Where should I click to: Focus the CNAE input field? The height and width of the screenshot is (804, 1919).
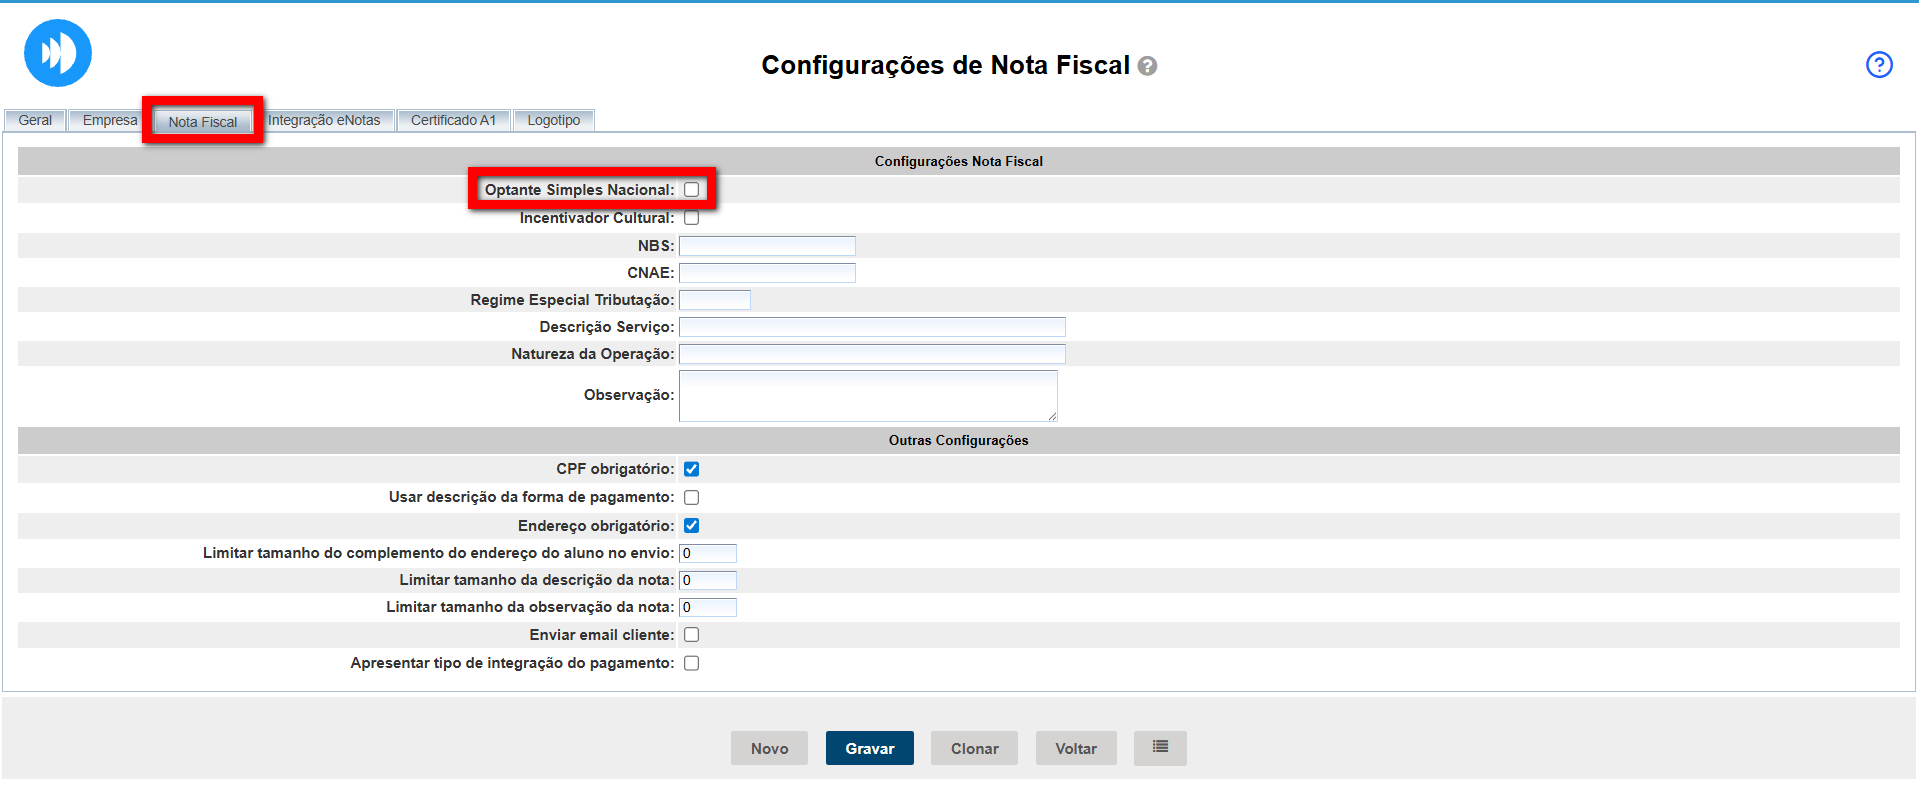click(x=767, y=273)
